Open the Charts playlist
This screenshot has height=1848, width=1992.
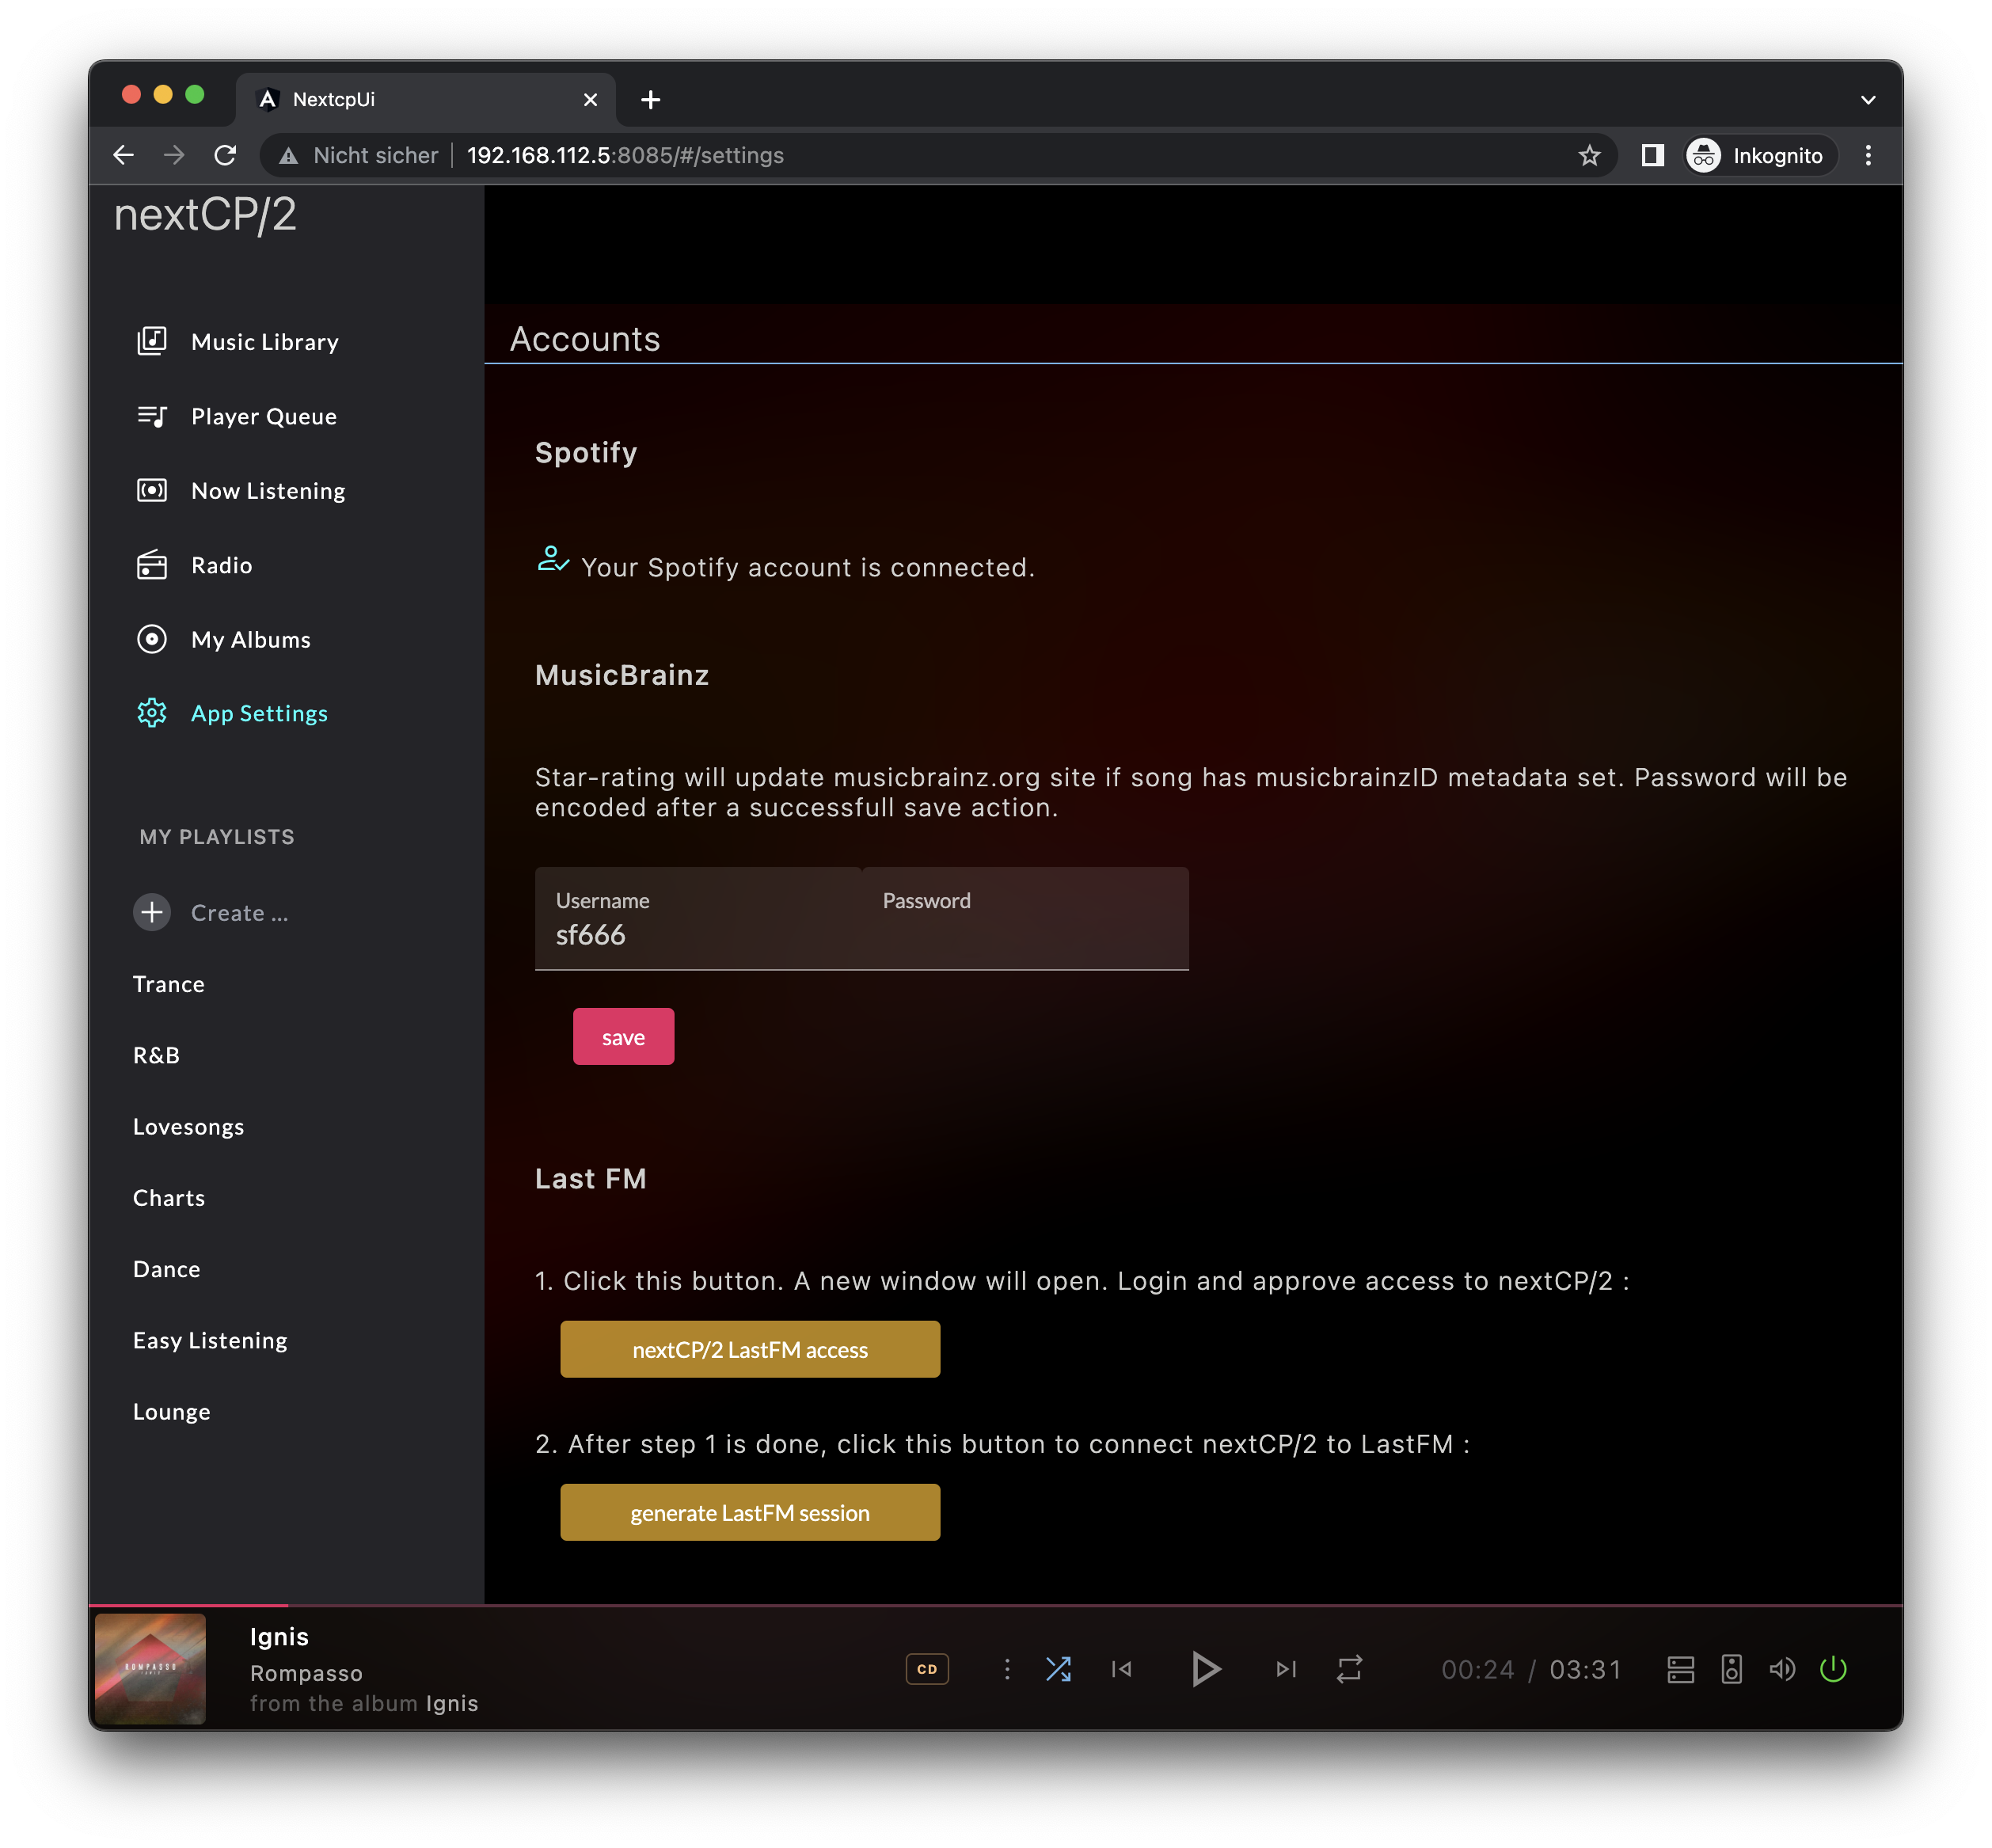tap(169, 1198)
